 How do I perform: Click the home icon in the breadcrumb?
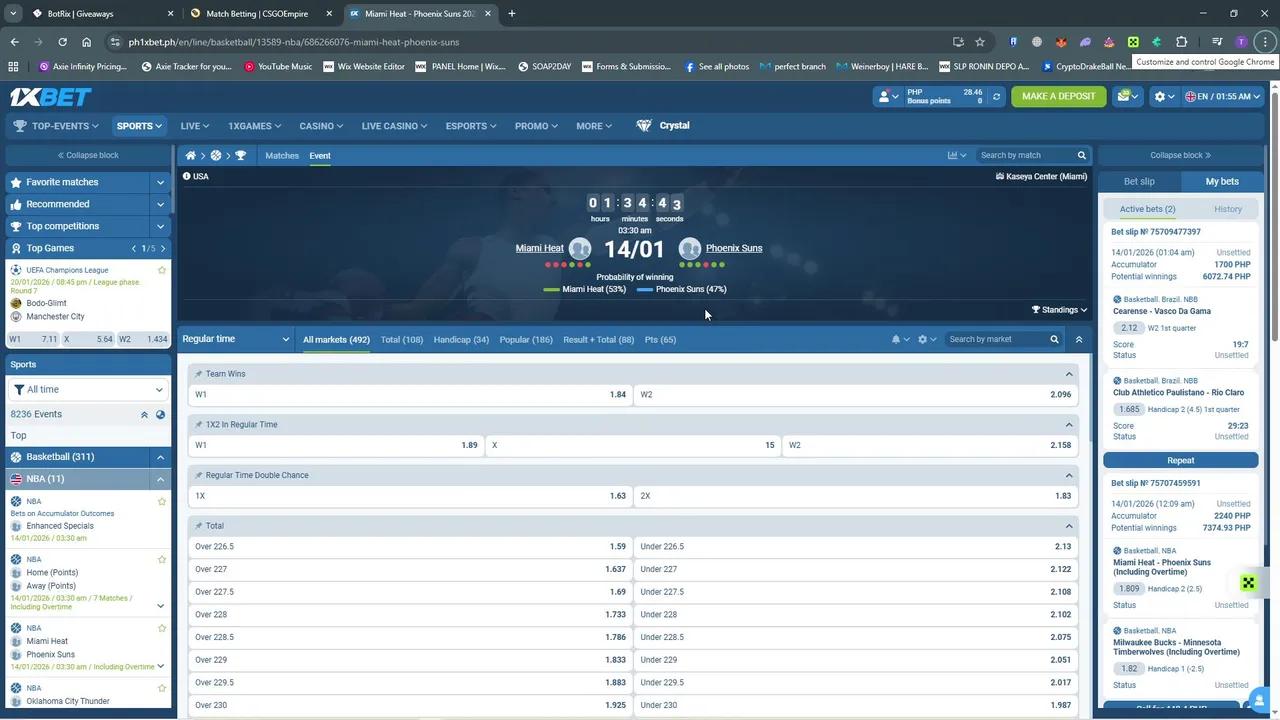tap(190, 156)
